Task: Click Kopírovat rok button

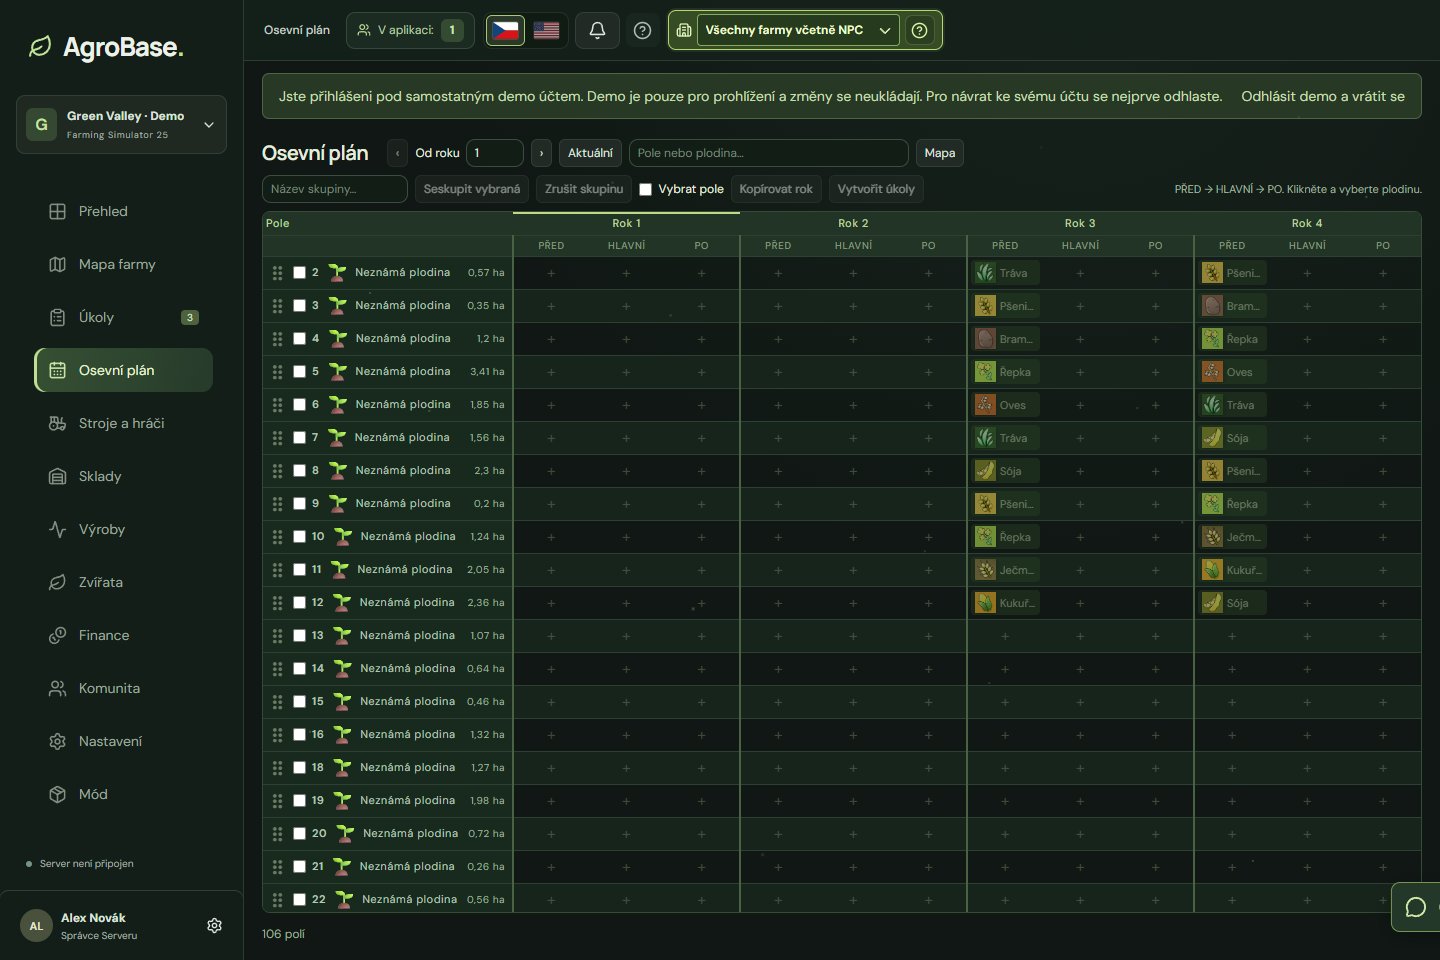Action: (776, 189)
